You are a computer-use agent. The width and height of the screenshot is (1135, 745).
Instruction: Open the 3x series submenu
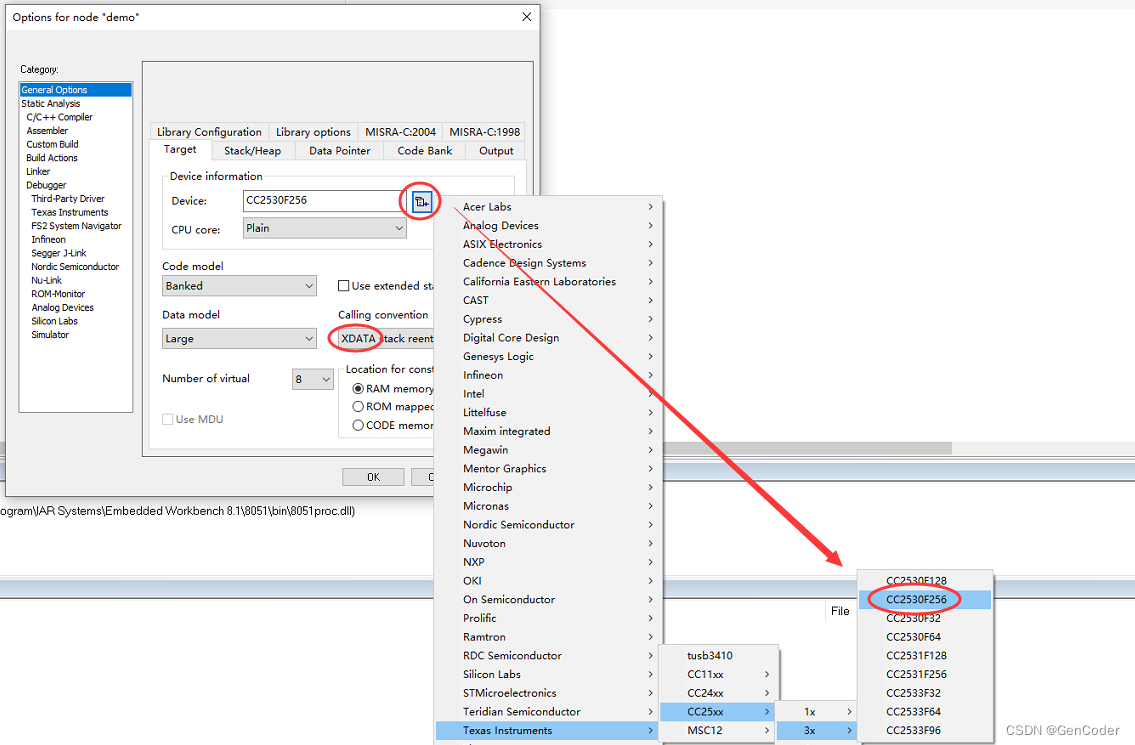[817, 731]
